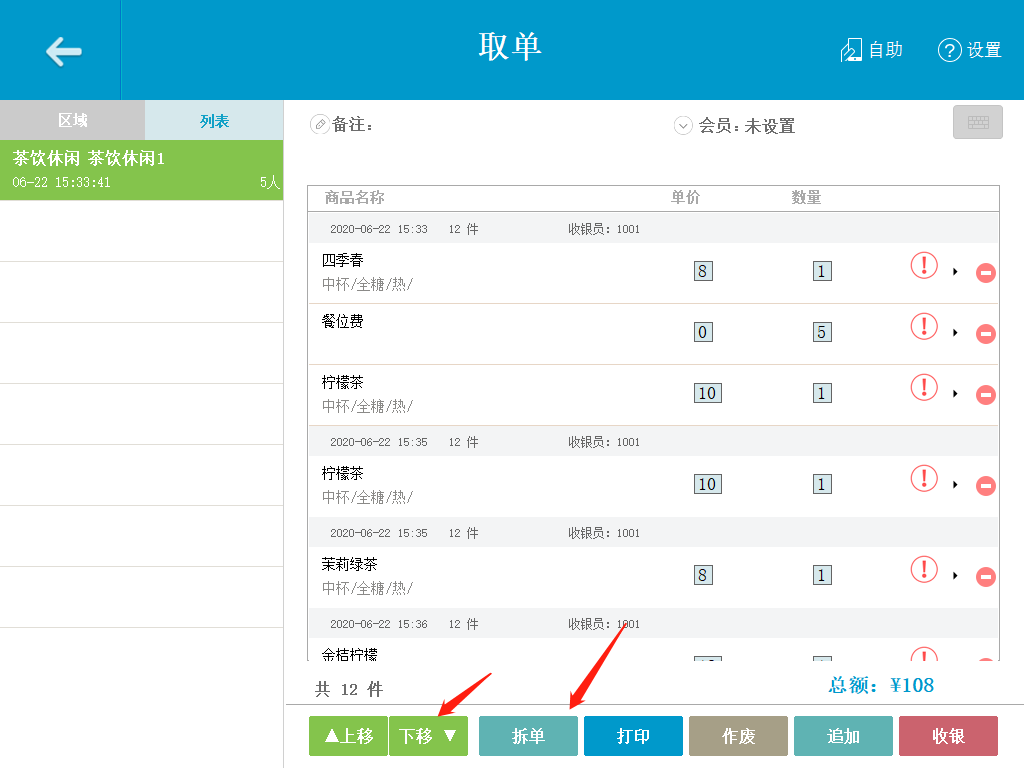Open the 自助 self-service option

pyautogui.click(x=871, y=50)
